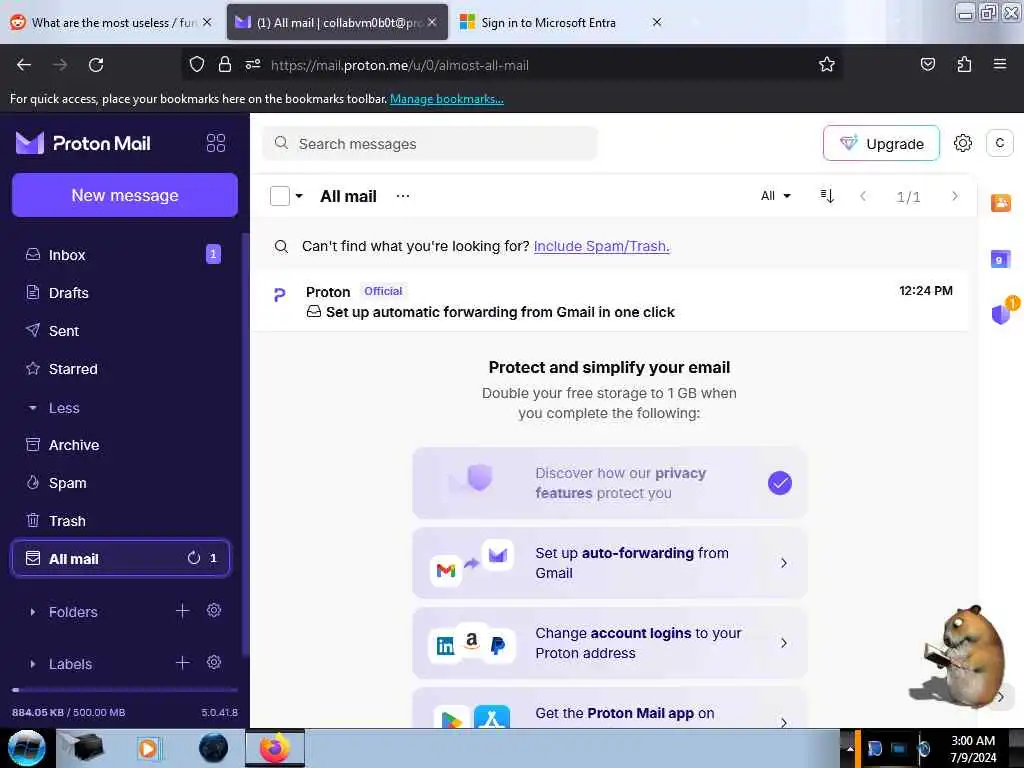Click the storage usage progress bar

(125, 690)
